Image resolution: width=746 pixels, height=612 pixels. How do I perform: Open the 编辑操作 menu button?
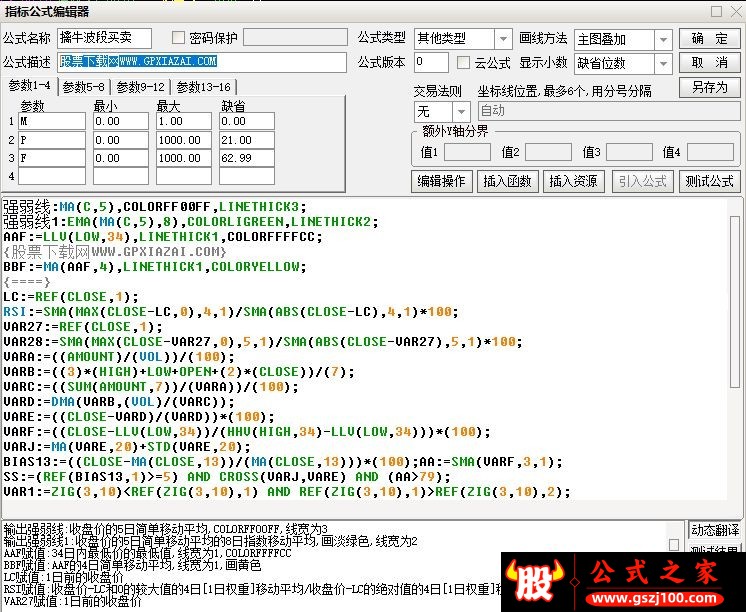(x=441, y=181)
